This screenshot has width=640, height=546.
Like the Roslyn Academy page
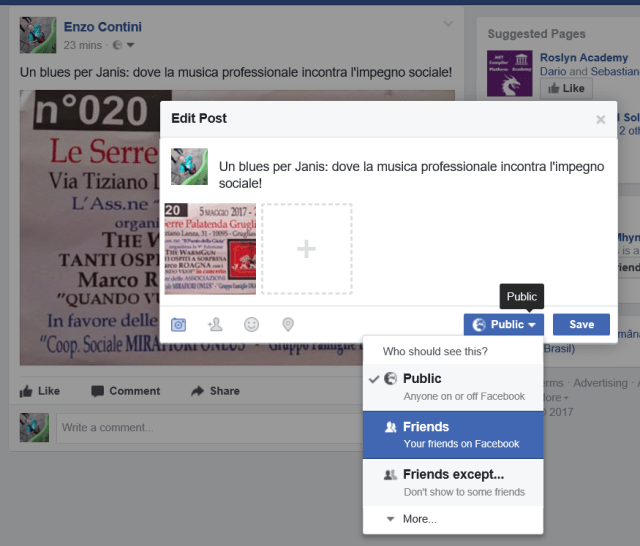566,88
